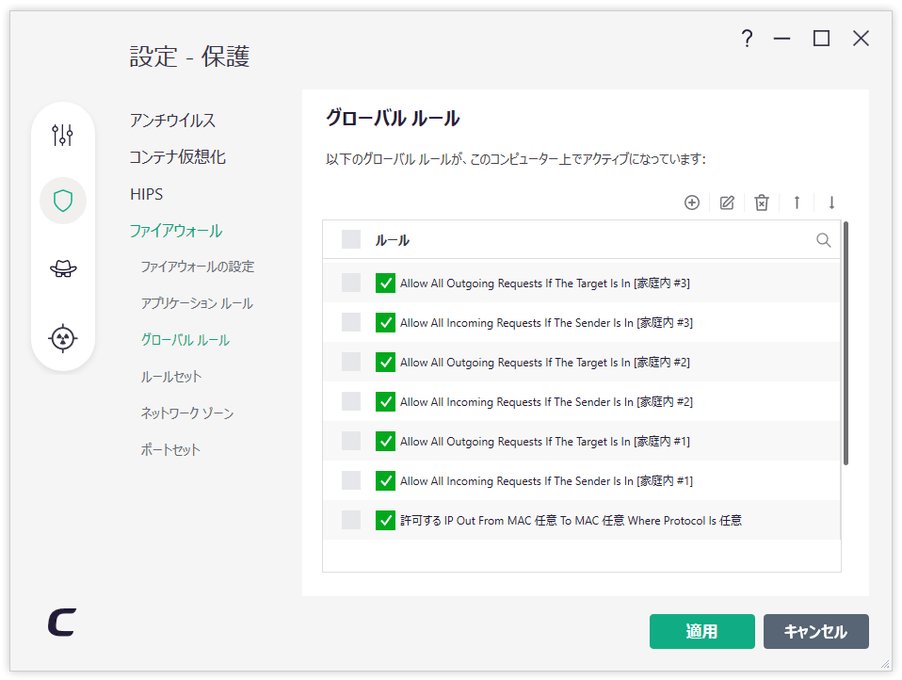Image resolution: width=902 pixels, height=680 pixels.
Task: Open help question mark
Action: pyautogui.click(x=747, y=39)
